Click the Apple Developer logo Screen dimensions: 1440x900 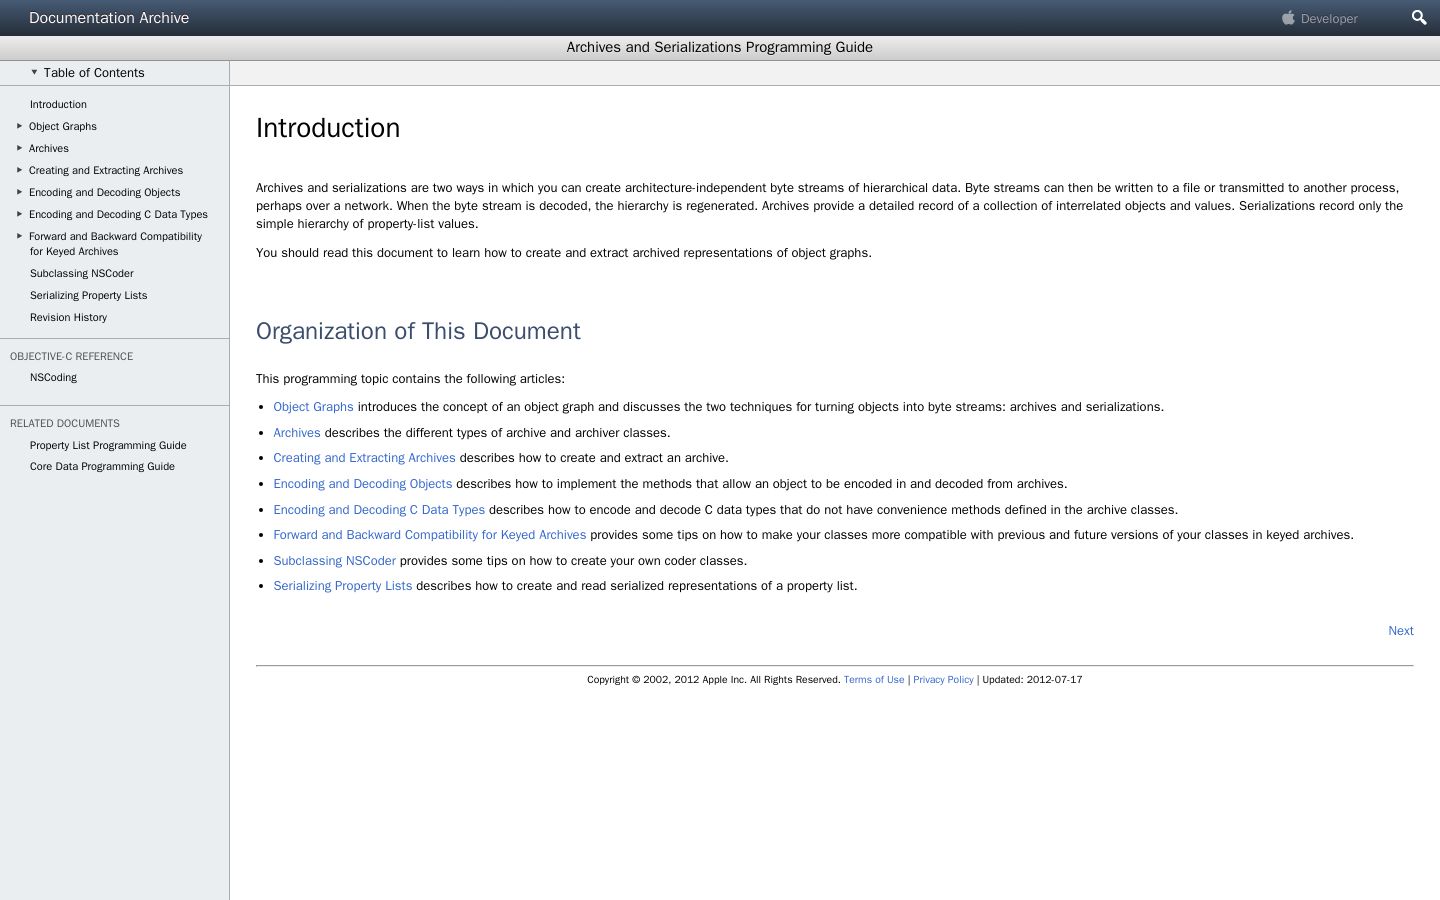pos(1320,18)
